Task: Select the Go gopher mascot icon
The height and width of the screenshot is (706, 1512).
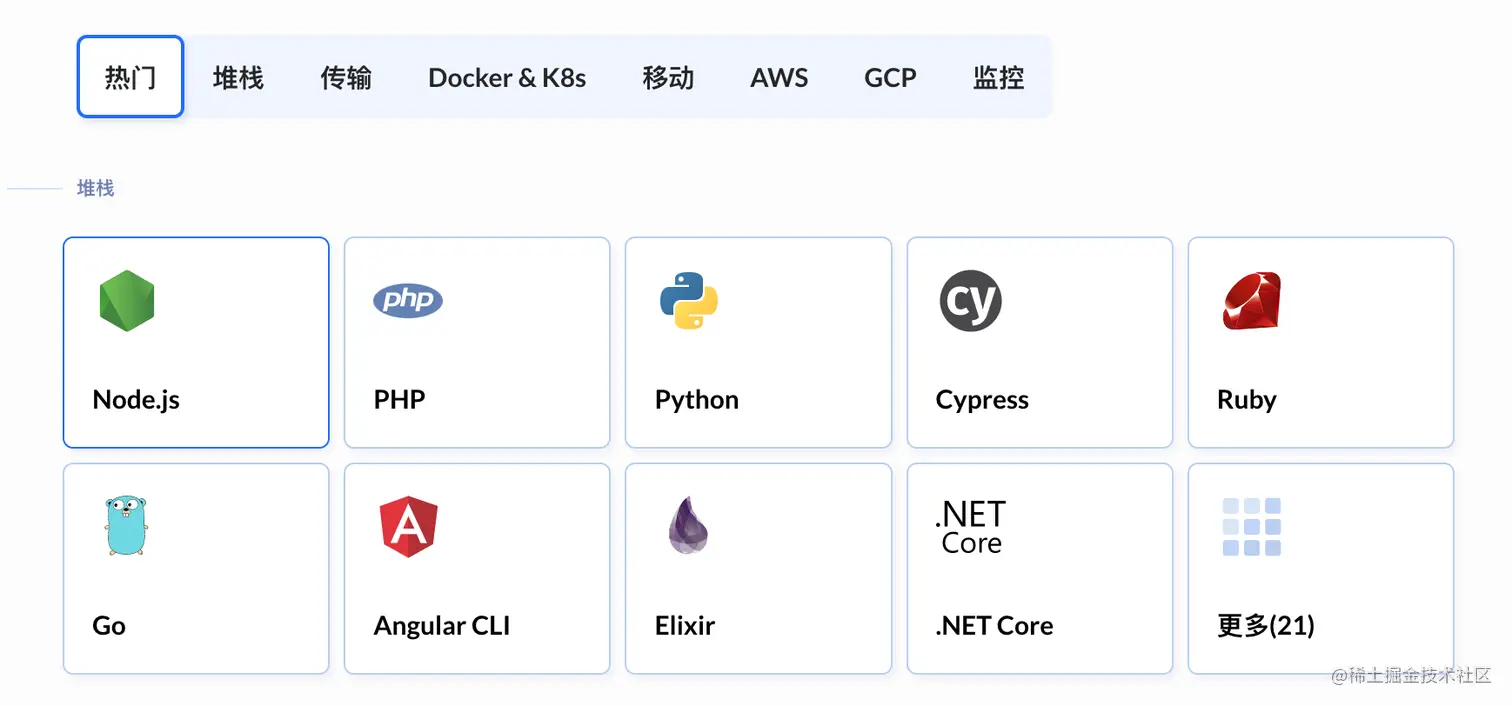Action: 126,525
